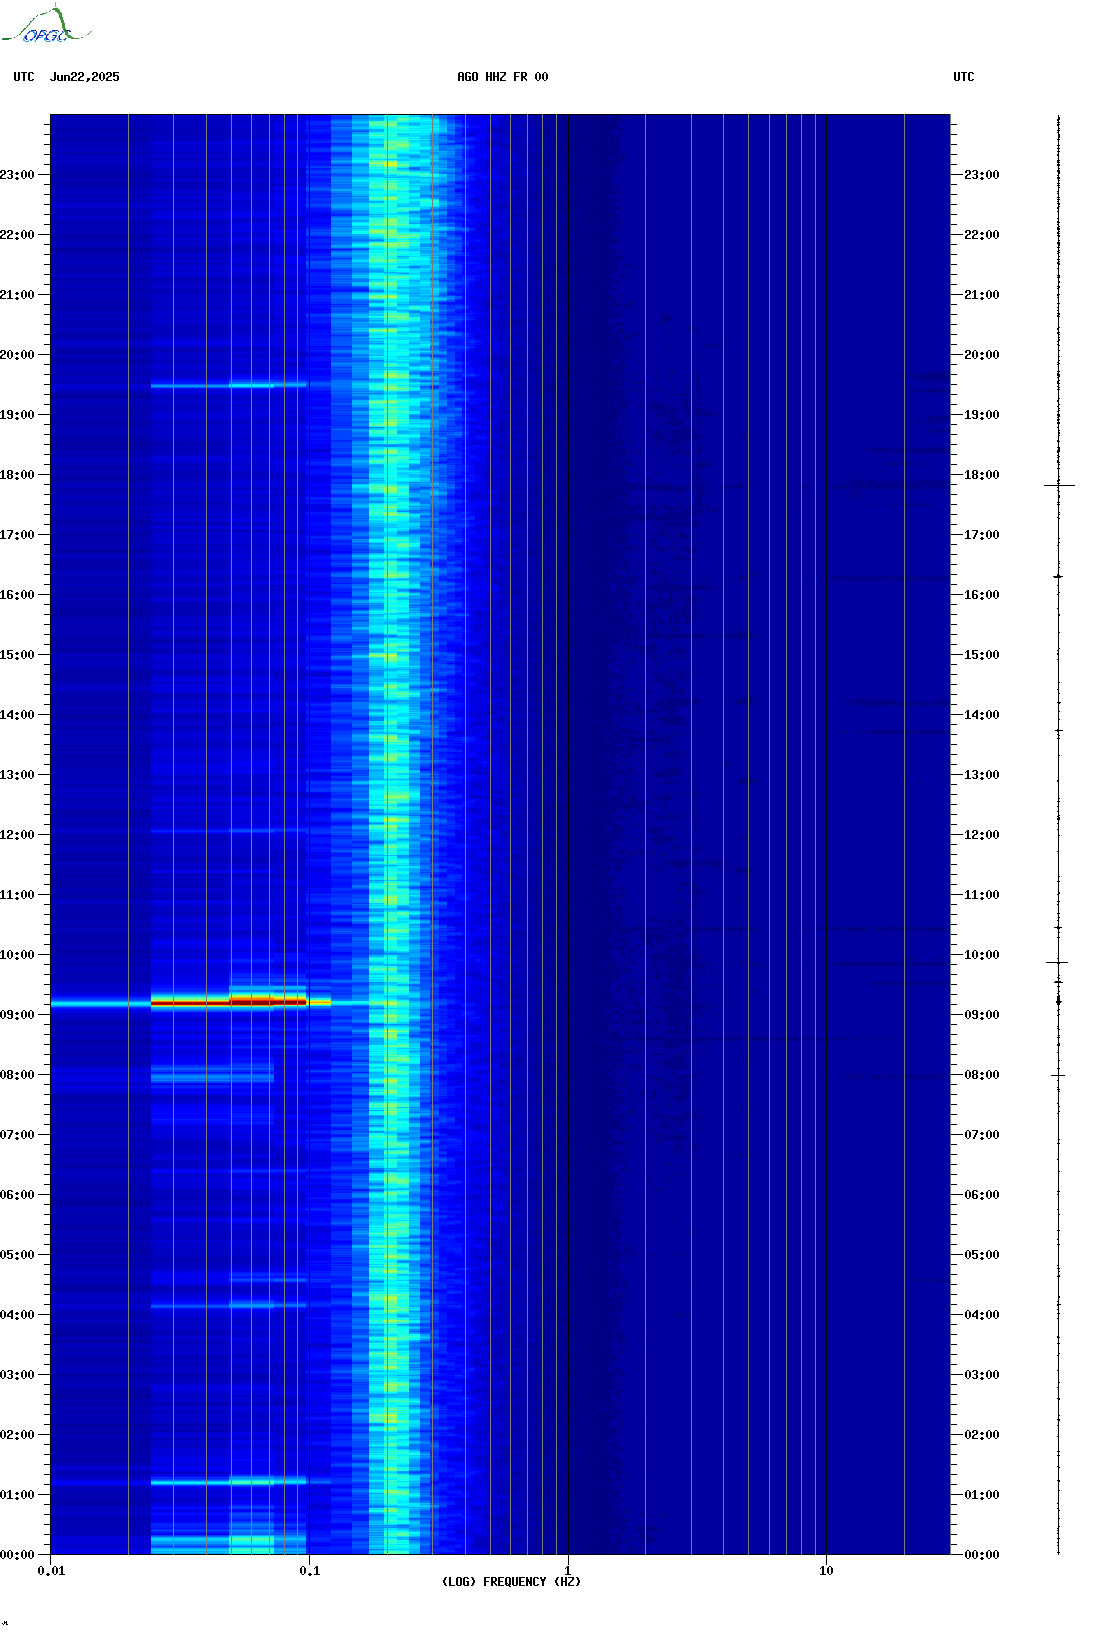Click the 23:00 label on the right axis
This screenshot has height=1634, width=1102.
click(982, 175)
